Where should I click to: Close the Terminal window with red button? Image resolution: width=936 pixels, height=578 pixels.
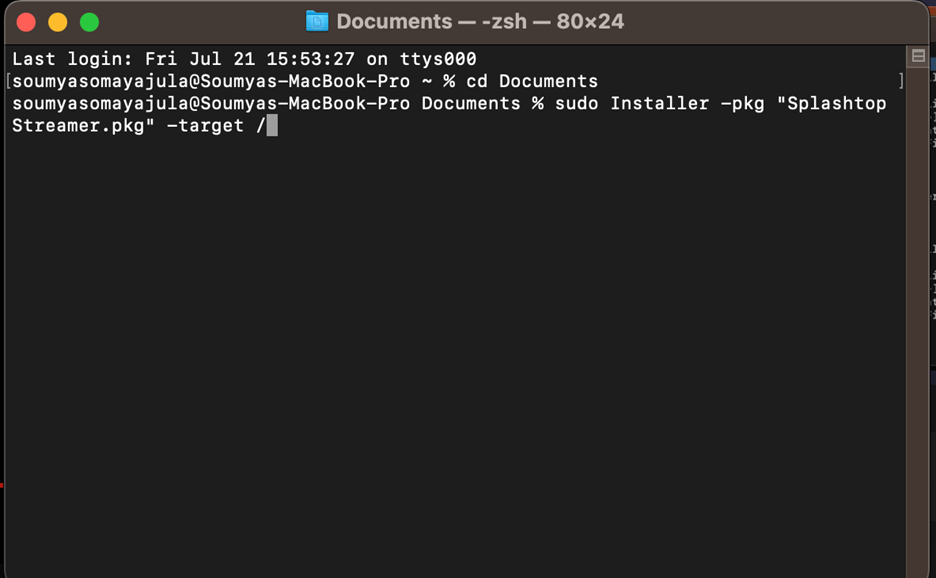click(26, 22)
